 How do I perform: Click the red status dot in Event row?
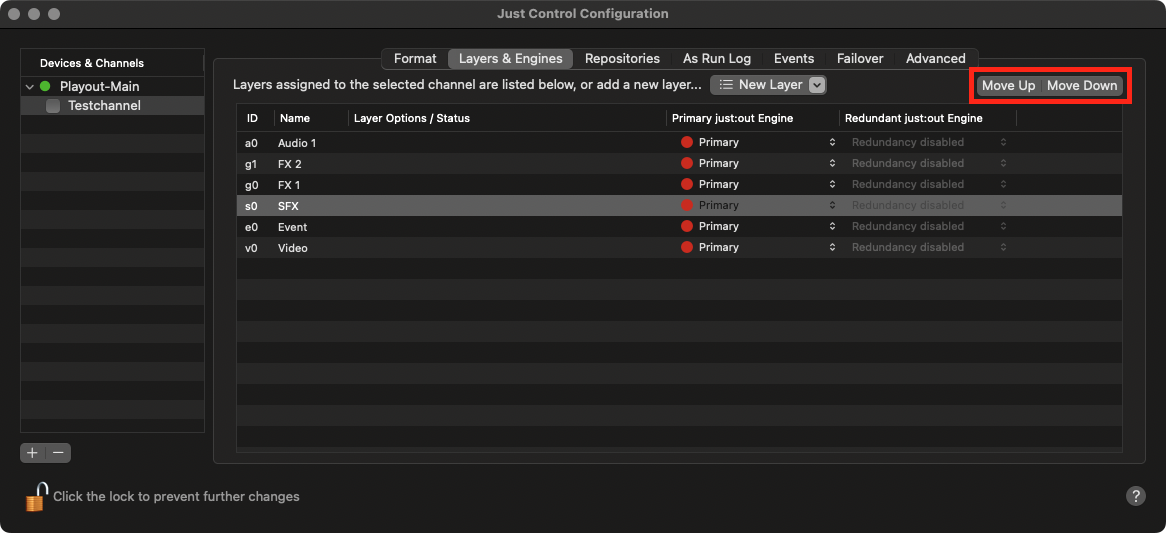coord(686,226)
